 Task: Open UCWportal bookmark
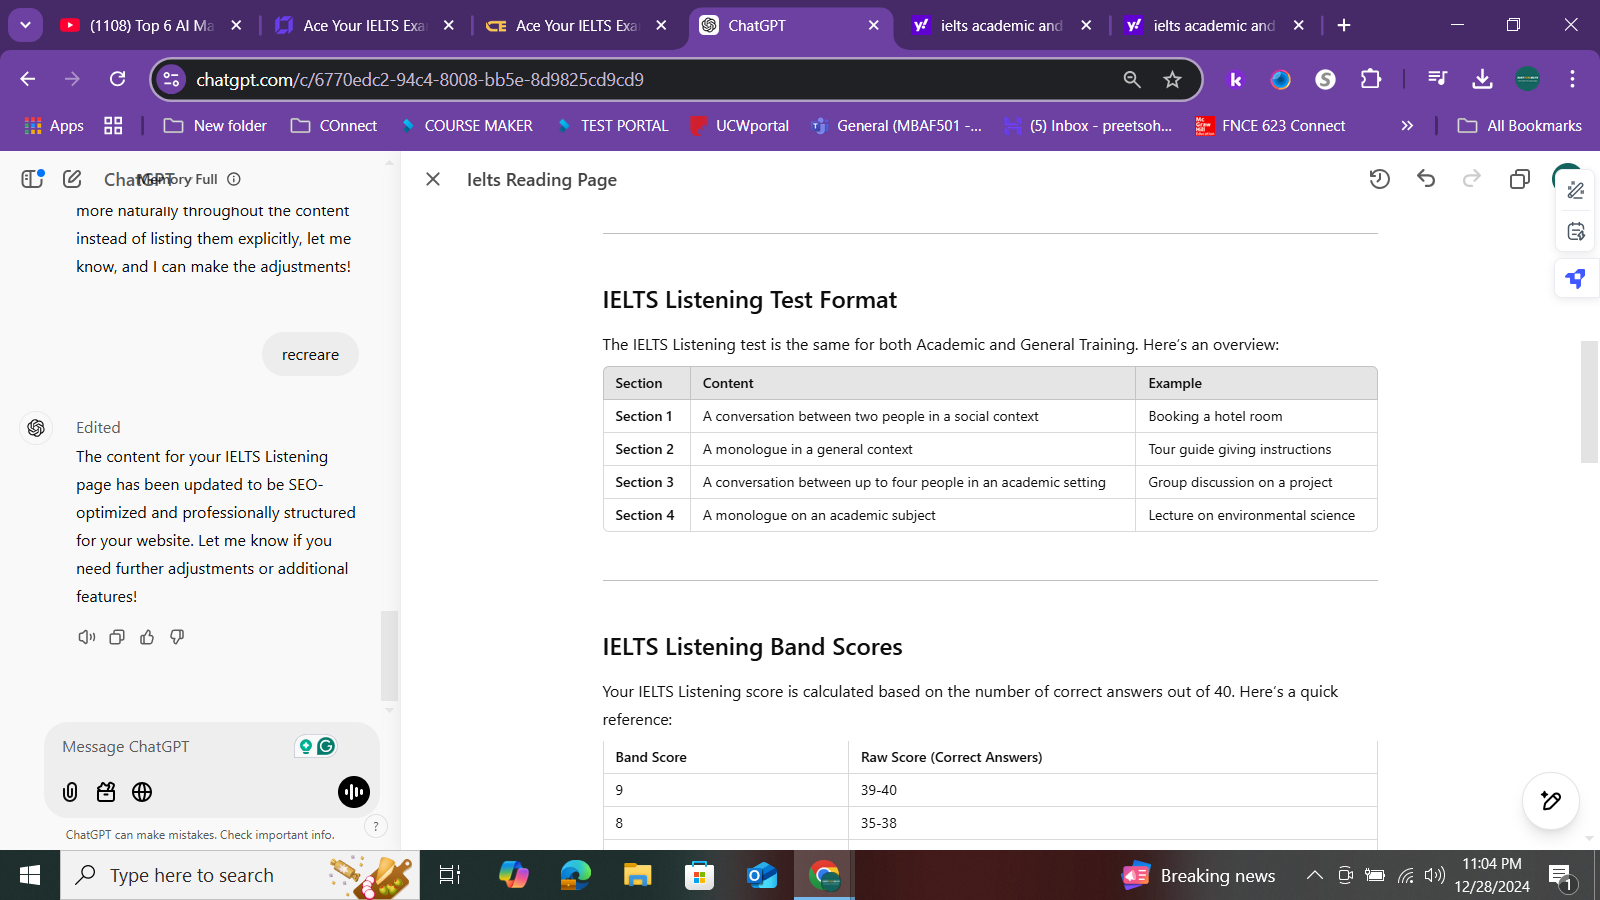740,126
